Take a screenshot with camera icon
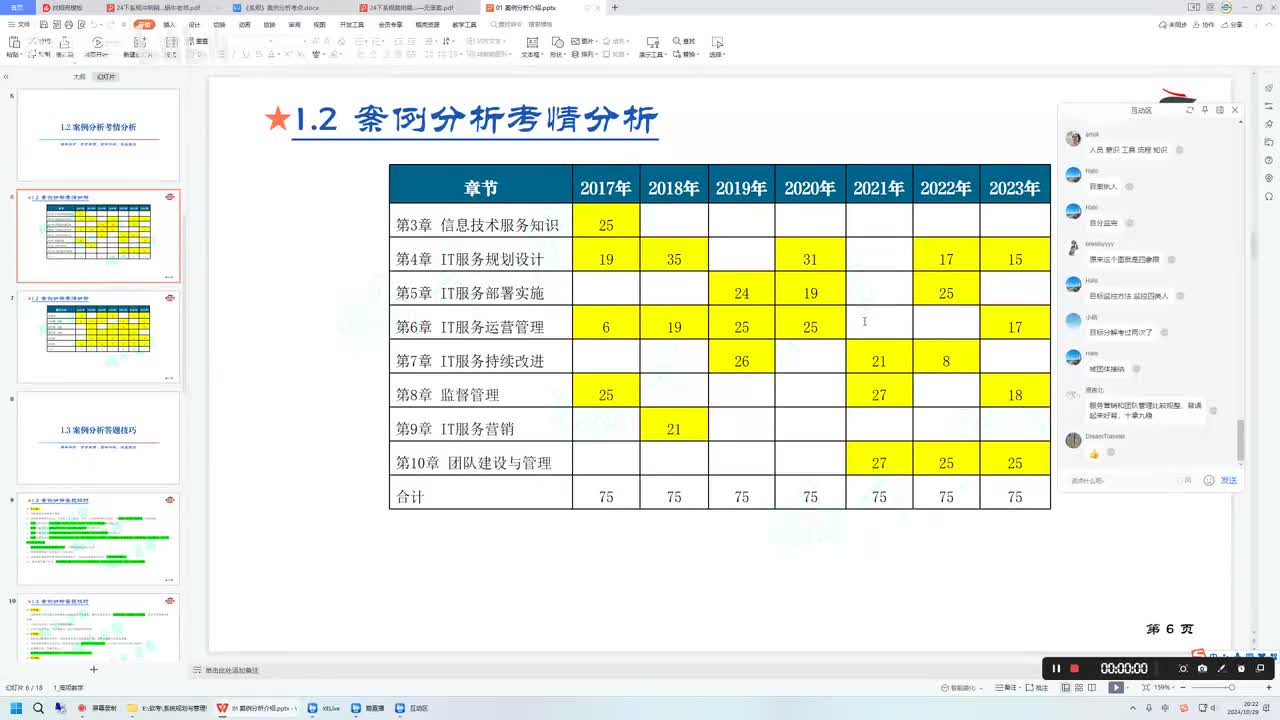The image size is (1280, 720). tap(1202, 668)
